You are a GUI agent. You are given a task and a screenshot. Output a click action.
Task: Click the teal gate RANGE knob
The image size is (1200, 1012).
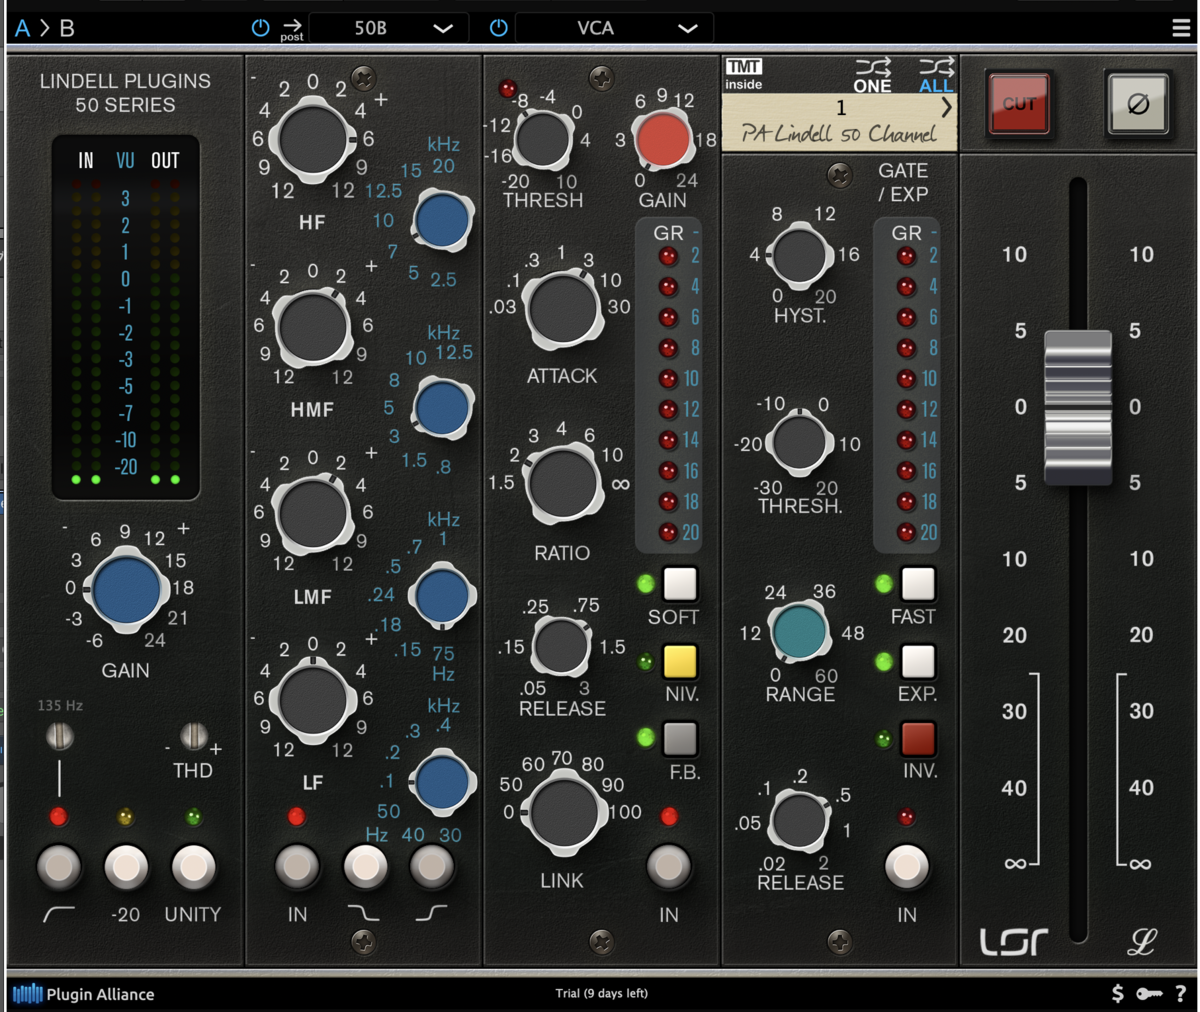pos(800,633)
